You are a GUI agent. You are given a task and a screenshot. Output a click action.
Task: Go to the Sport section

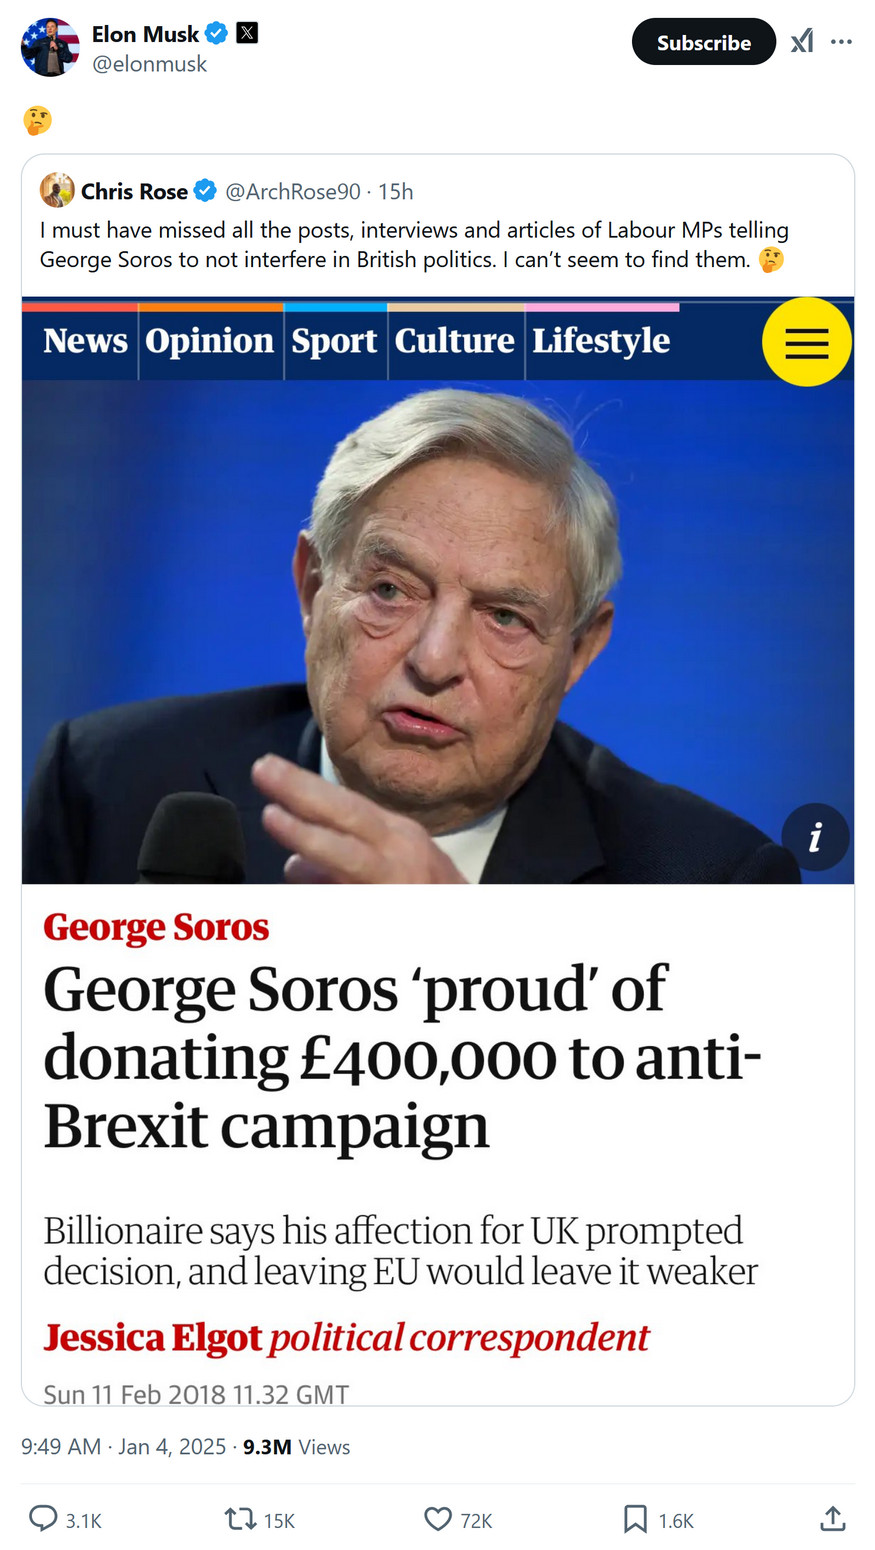pyautogui.click(x=334, y=341)
